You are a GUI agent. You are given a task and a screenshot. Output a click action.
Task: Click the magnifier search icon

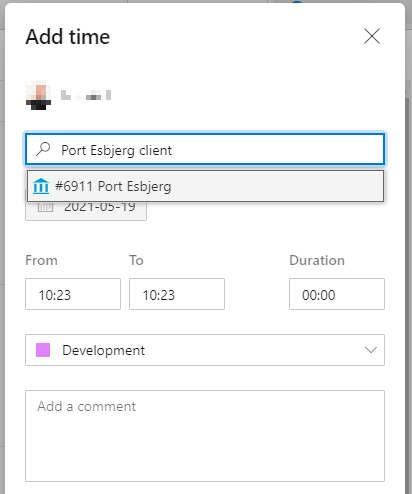pos(43,149)
